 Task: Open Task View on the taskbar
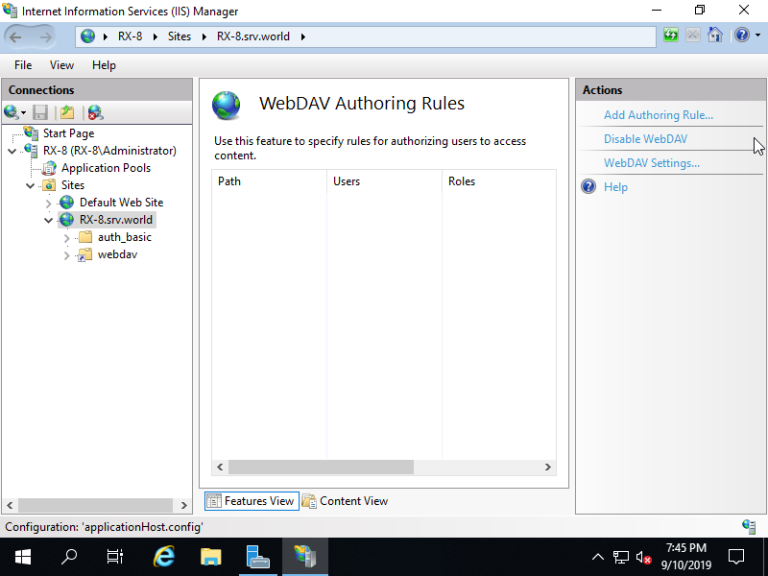(x=115, y=556)
